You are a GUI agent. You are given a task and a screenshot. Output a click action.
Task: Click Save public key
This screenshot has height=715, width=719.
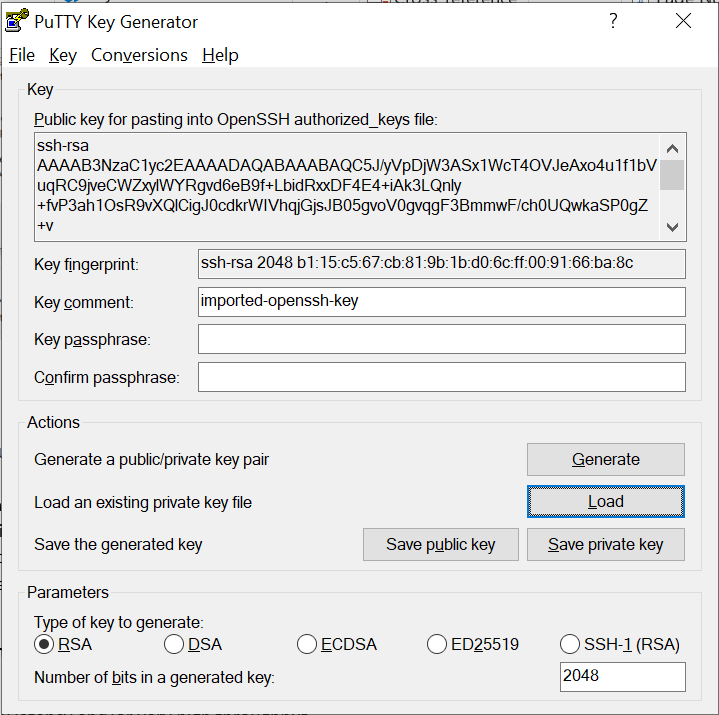[441, 544]
